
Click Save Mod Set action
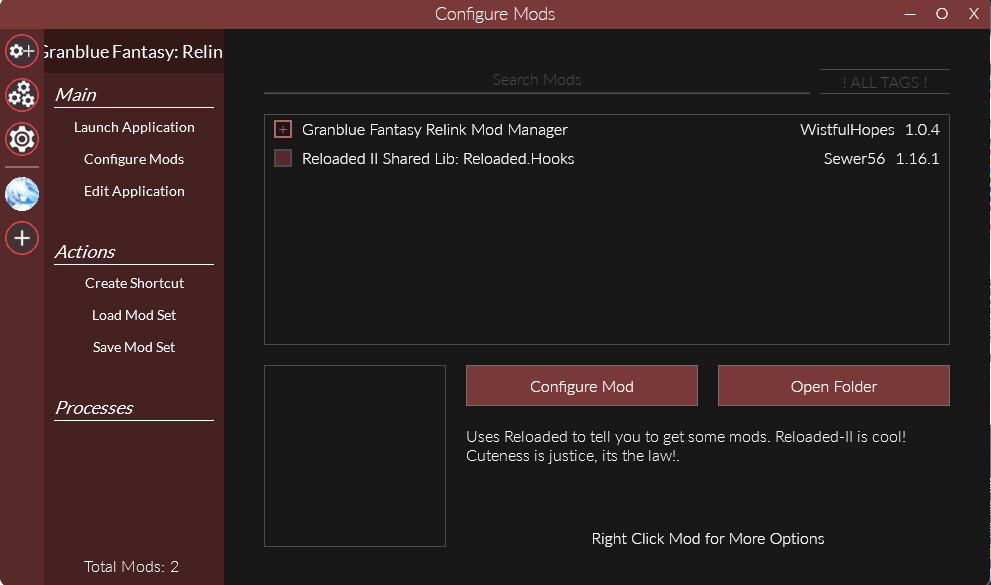134,347
